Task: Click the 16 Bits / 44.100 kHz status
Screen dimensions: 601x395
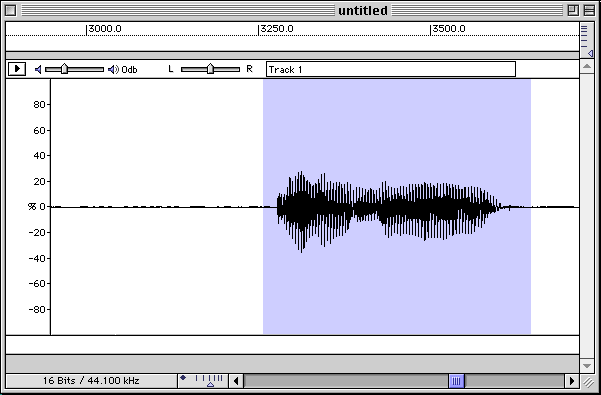Action: tap(91, 381)
